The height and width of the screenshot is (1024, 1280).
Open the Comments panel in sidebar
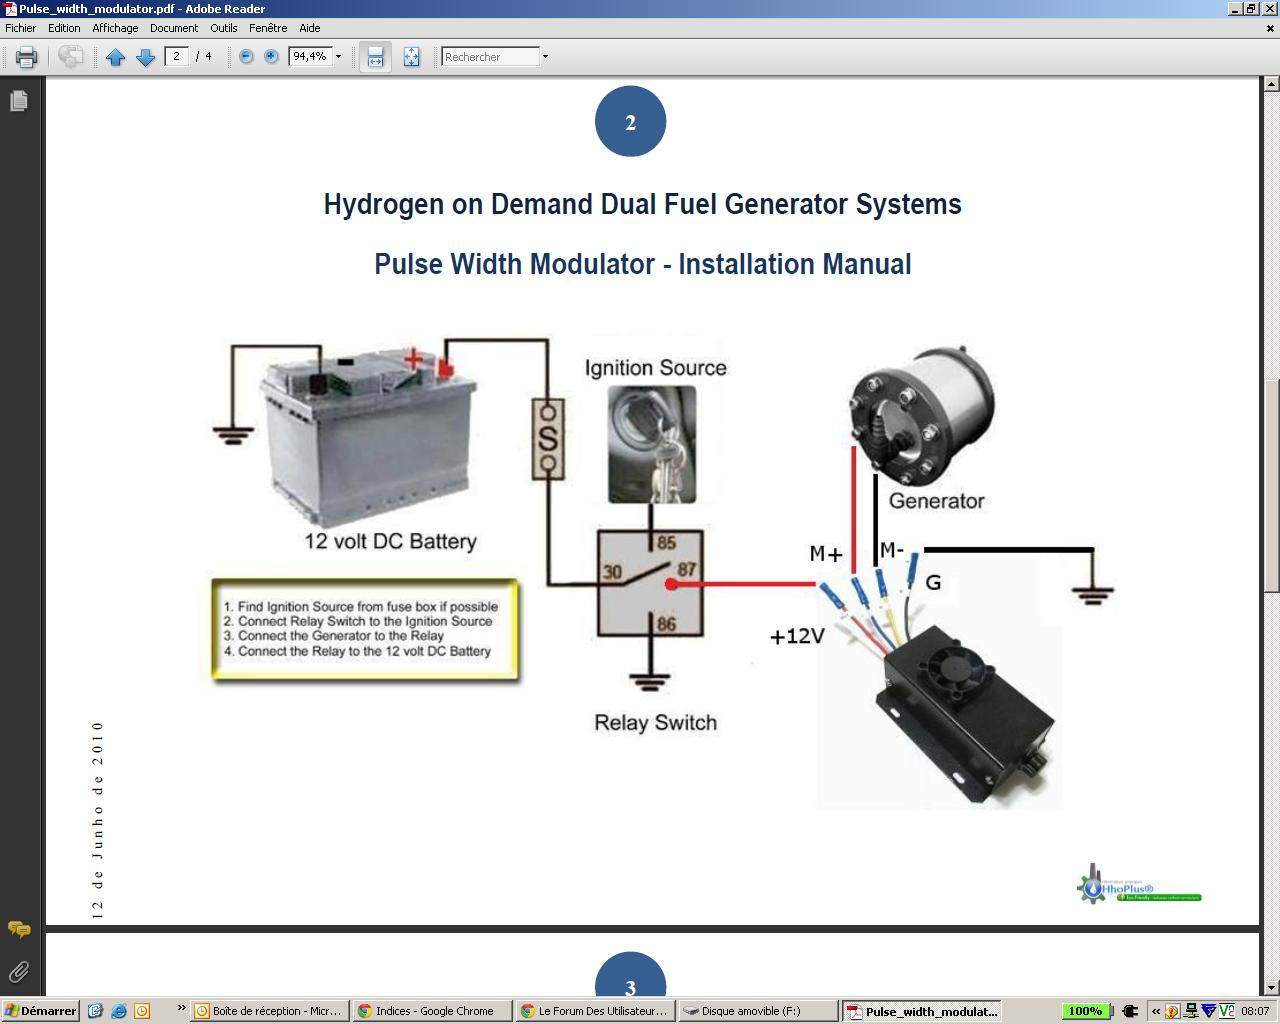coord(18,929)
